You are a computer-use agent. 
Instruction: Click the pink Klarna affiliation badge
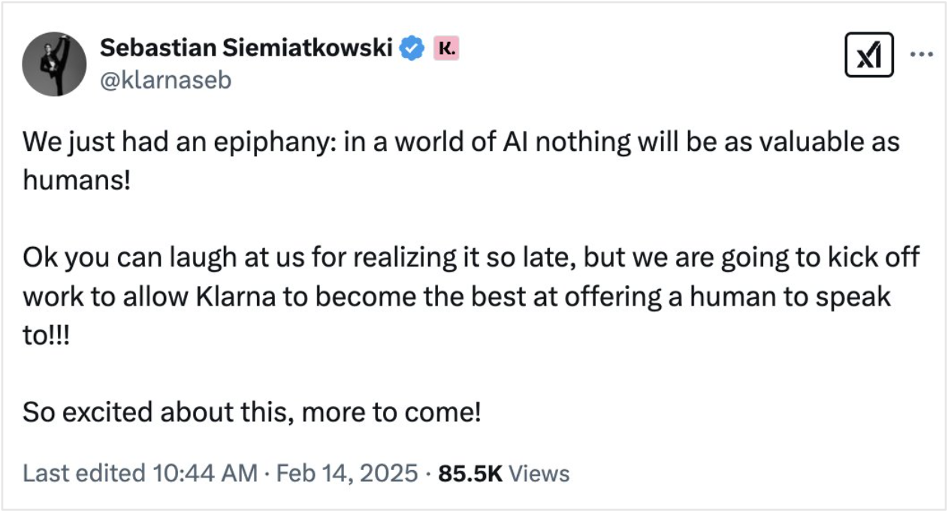(x=445, y=47)
